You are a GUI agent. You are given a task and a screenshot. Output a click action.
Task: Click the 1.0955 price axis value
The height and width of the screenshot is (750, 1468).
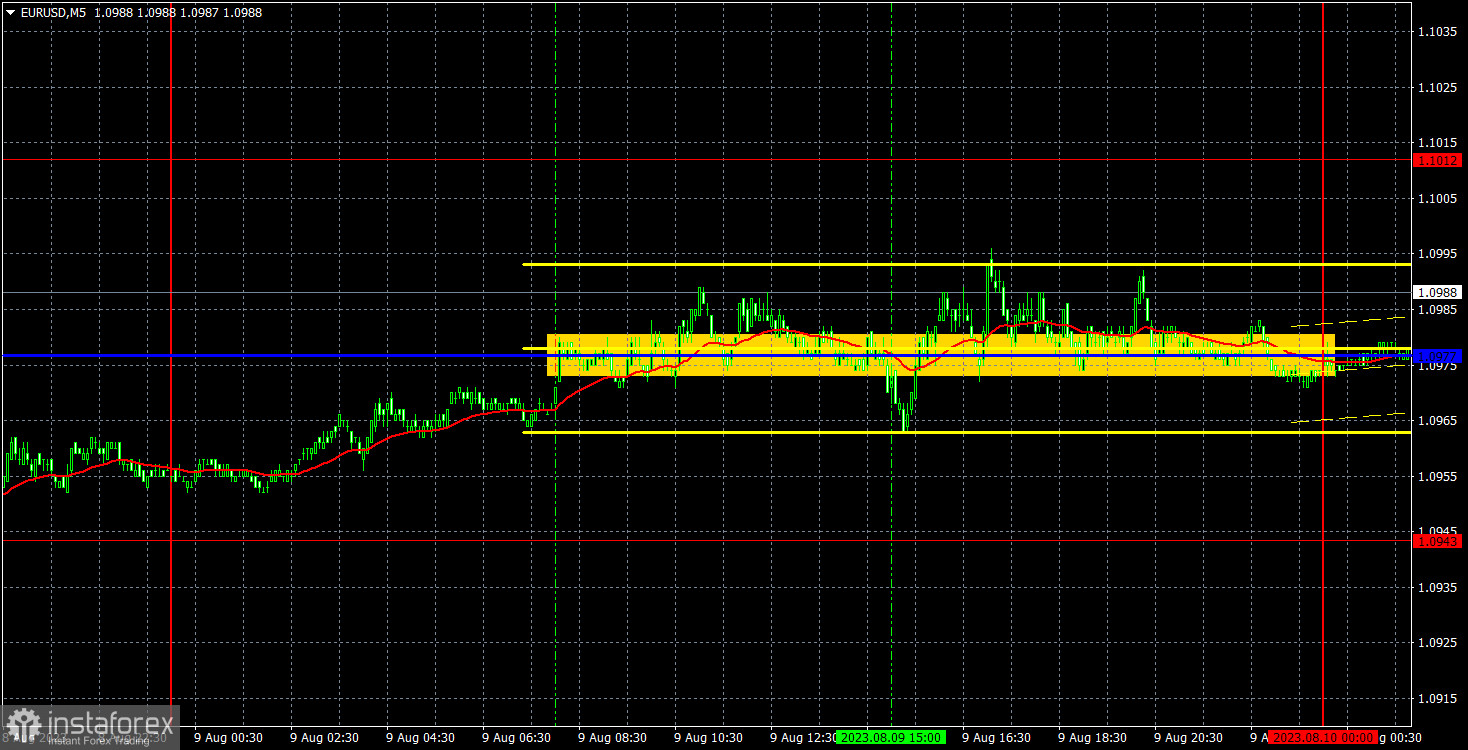click(1437, 477)
